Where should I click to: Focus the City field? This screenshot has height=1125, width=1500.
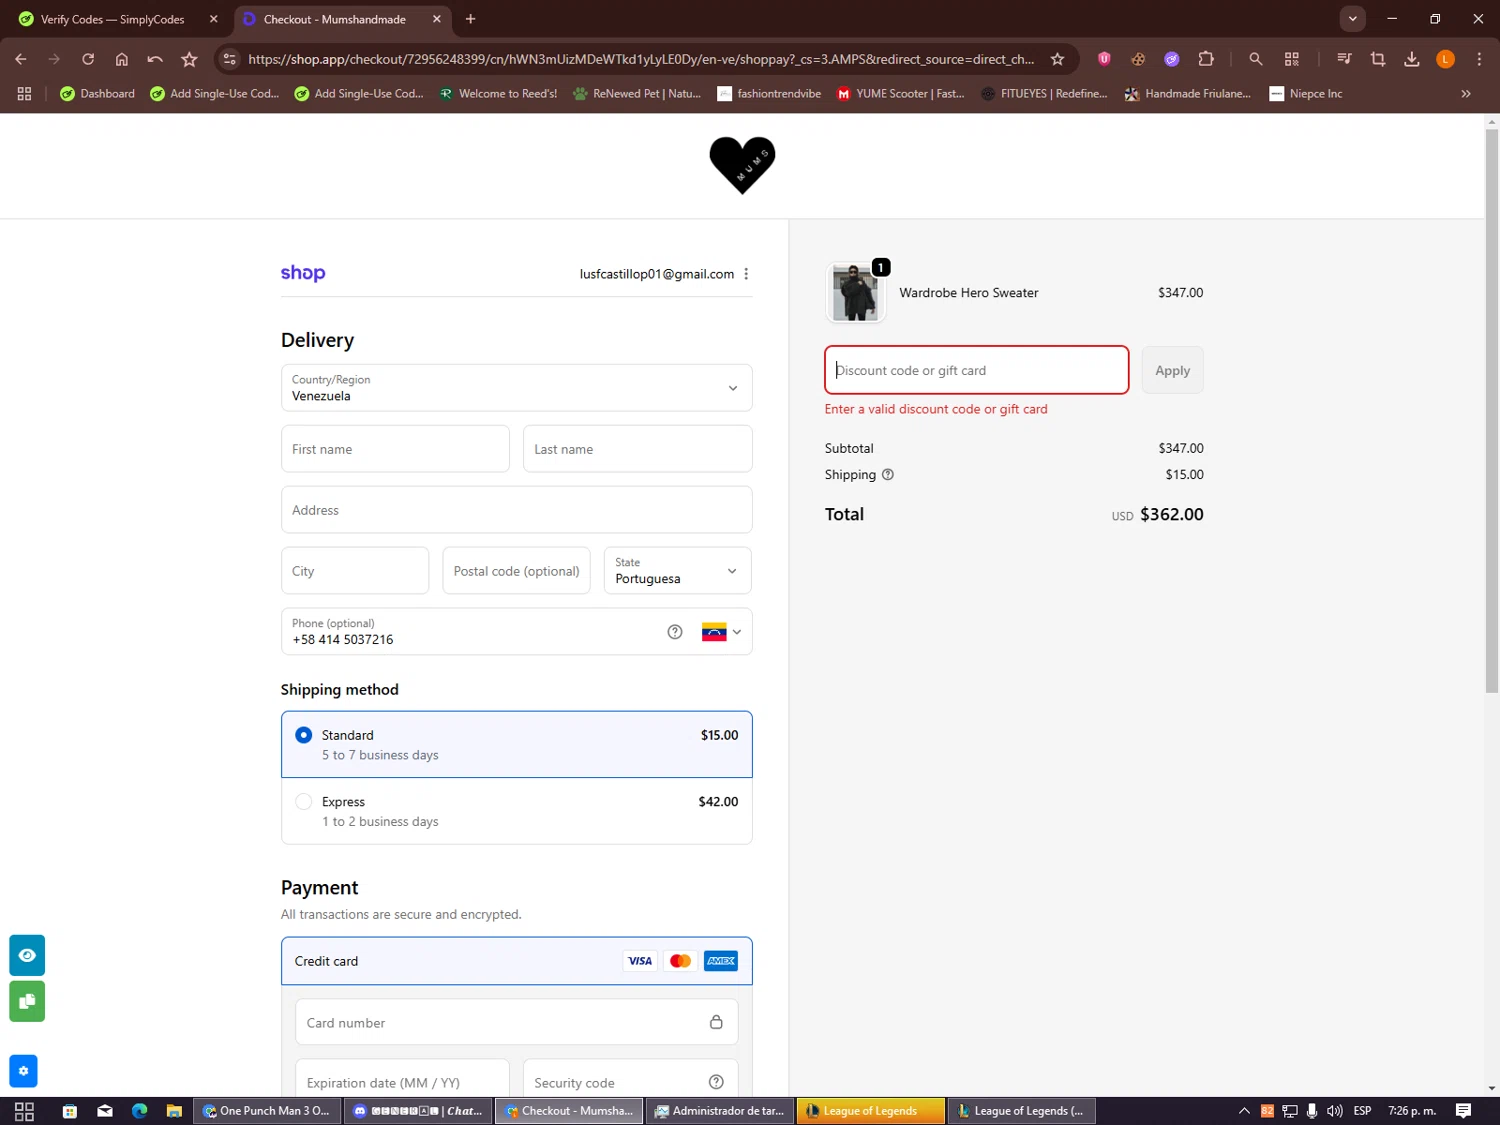(355, 571)
